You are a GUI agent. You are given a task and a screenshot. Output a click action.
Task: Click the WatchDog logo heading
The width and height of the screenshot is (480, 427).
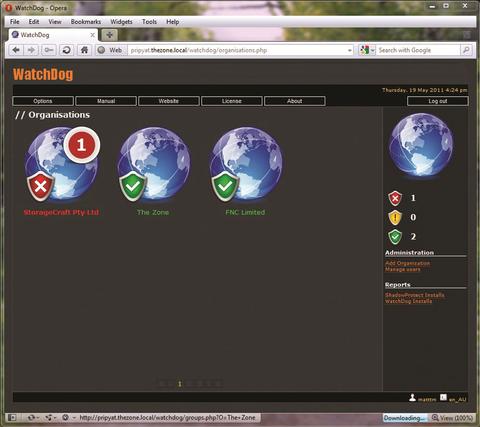(43, 74)
